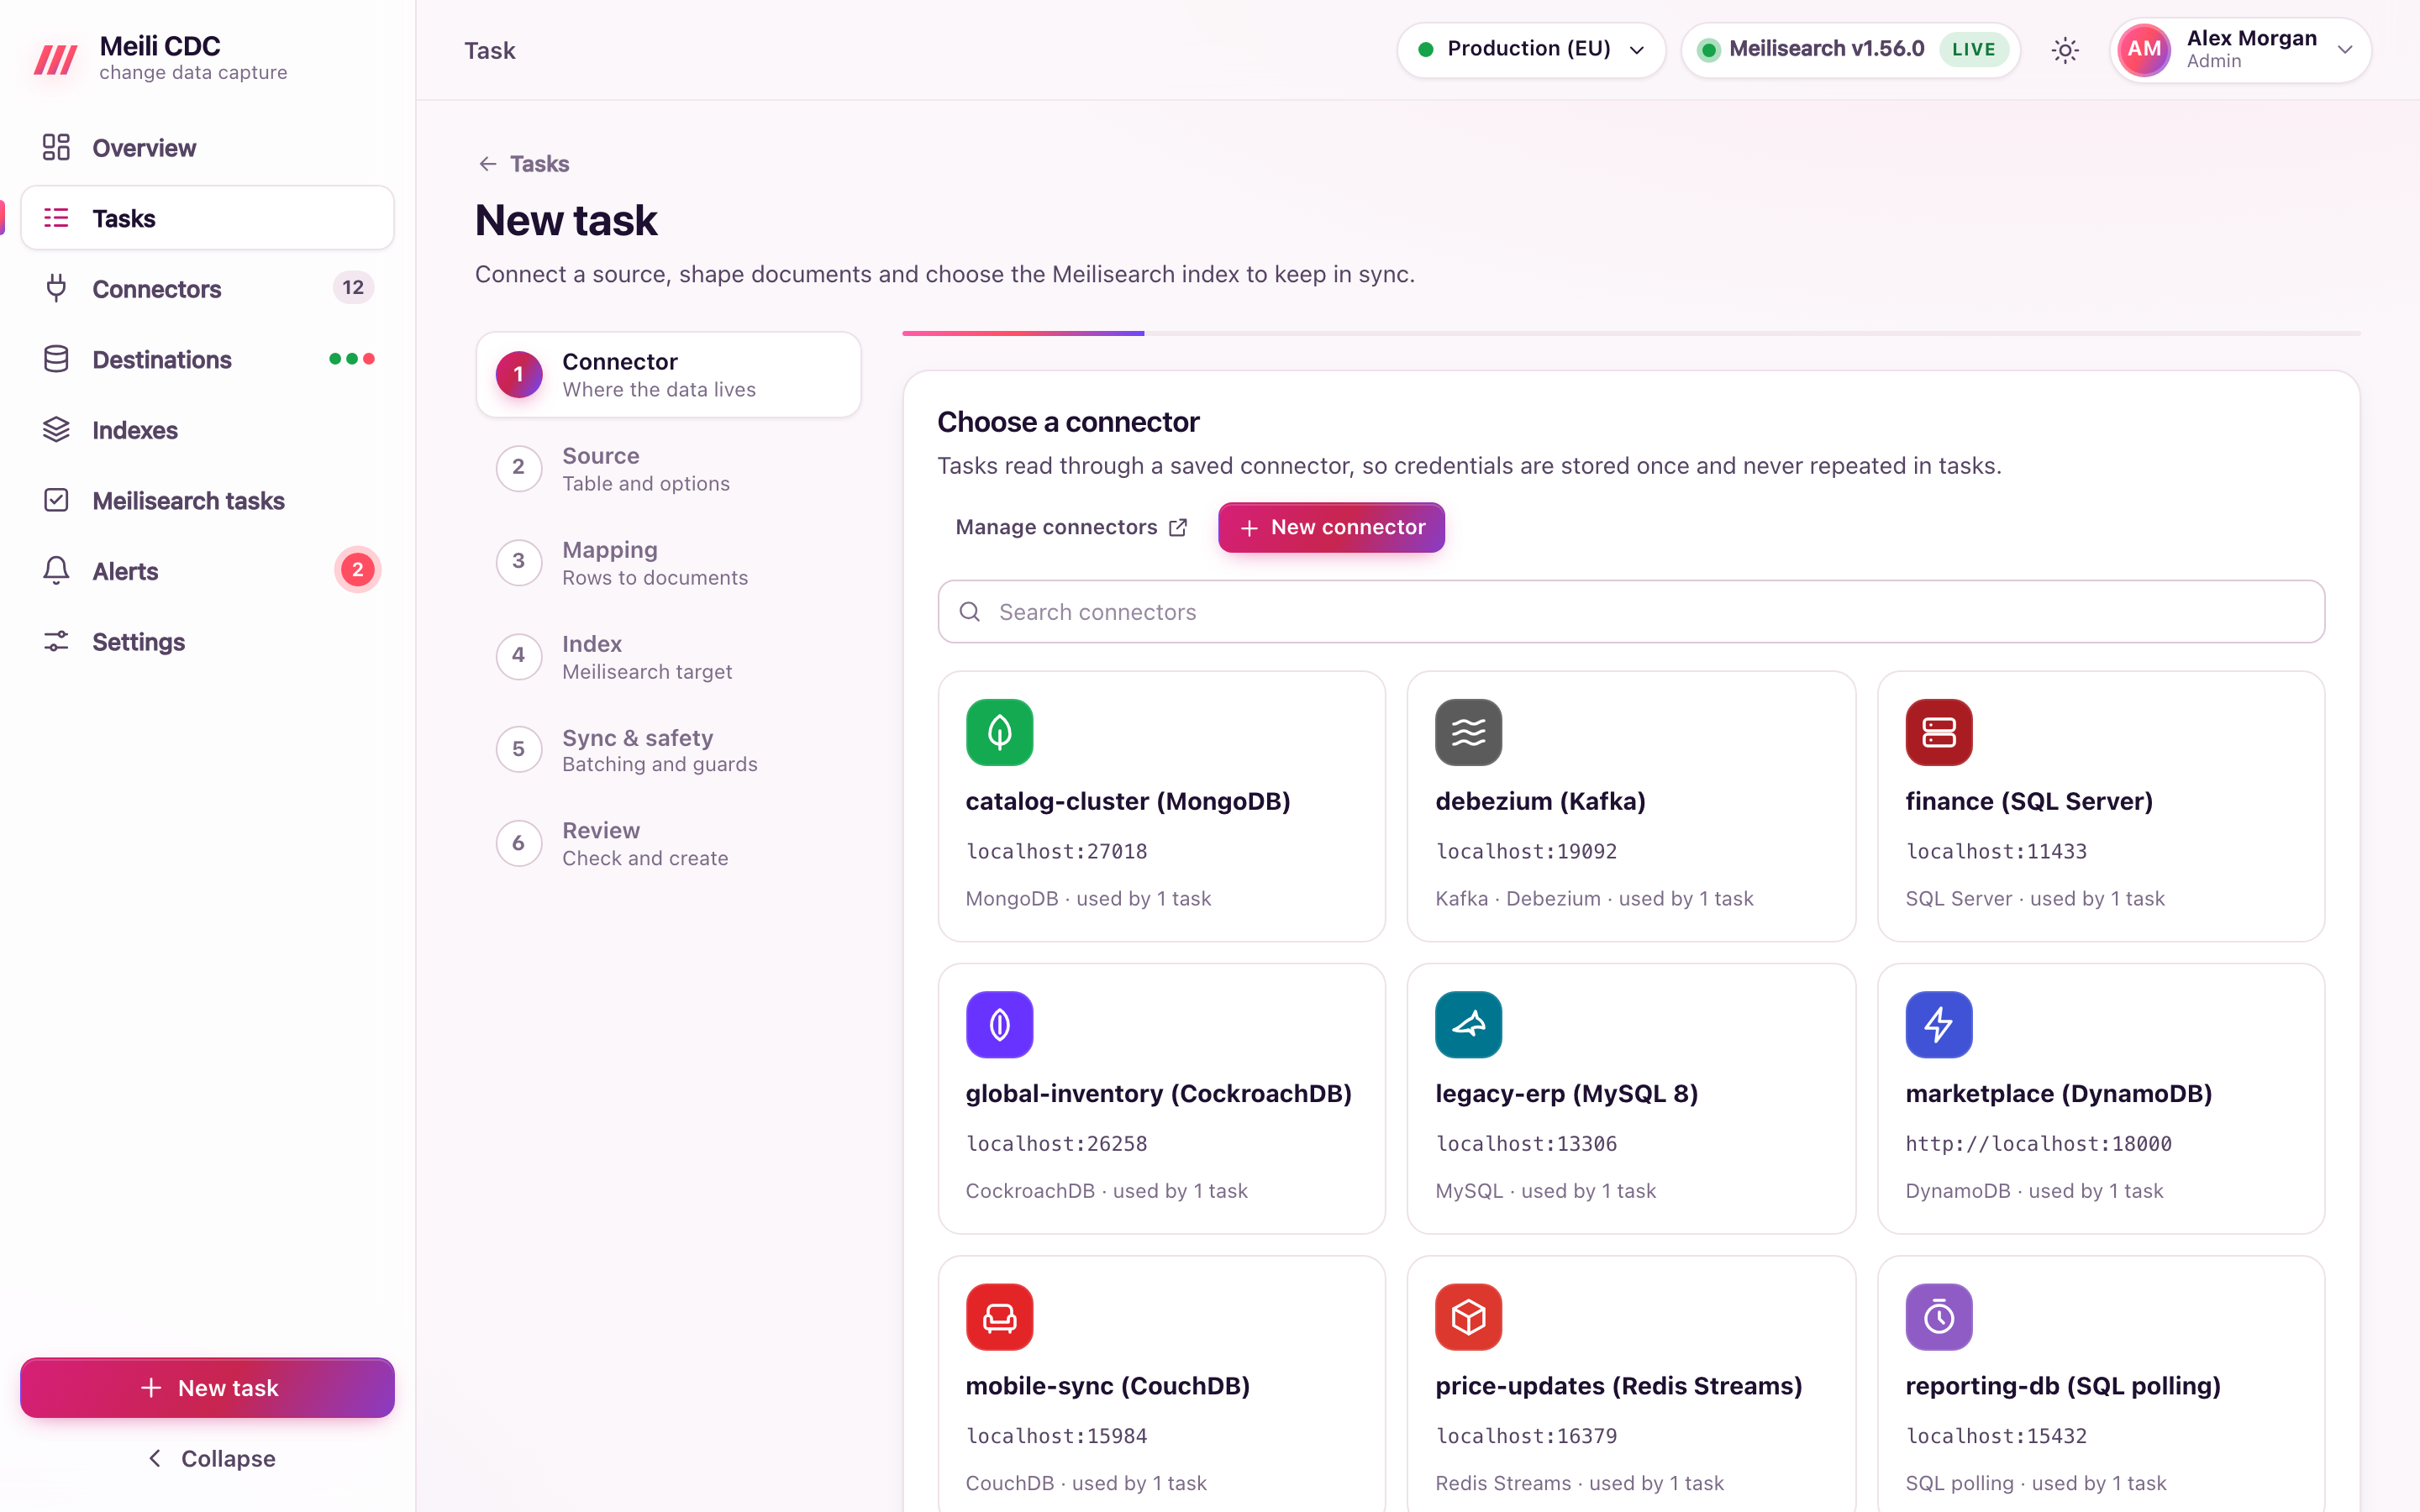
Task: Open Meilisearch tasks page
Action: (207, 500)
